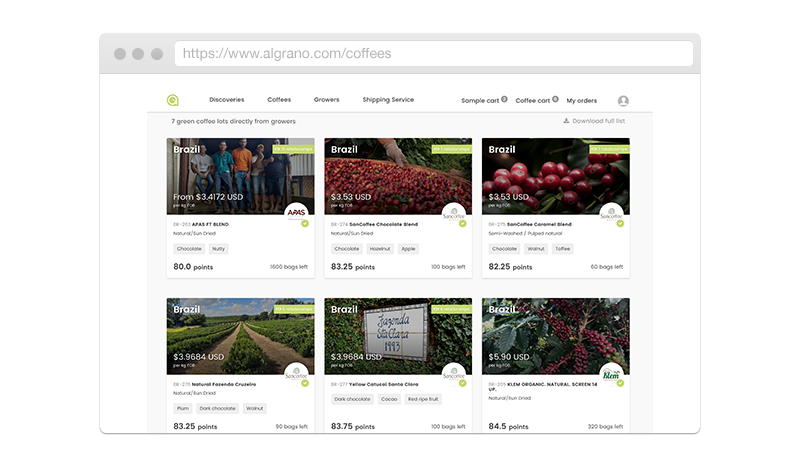Click Sancoffee logo on Yellow Catucai card
The width and height of the screenshot is (800, 470).
[454, 374]
